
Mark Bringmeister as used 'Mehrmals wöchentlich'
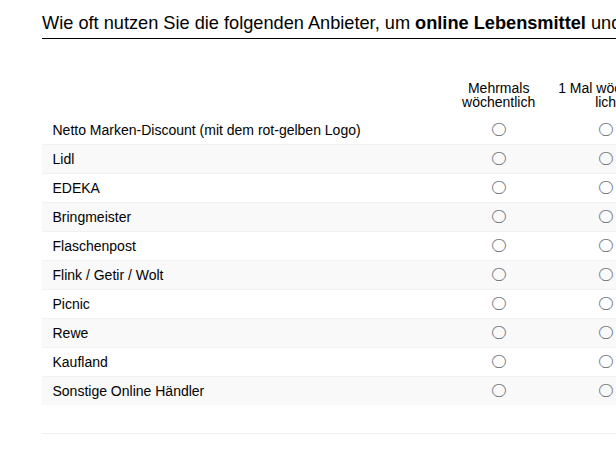[x=499, y=217]
